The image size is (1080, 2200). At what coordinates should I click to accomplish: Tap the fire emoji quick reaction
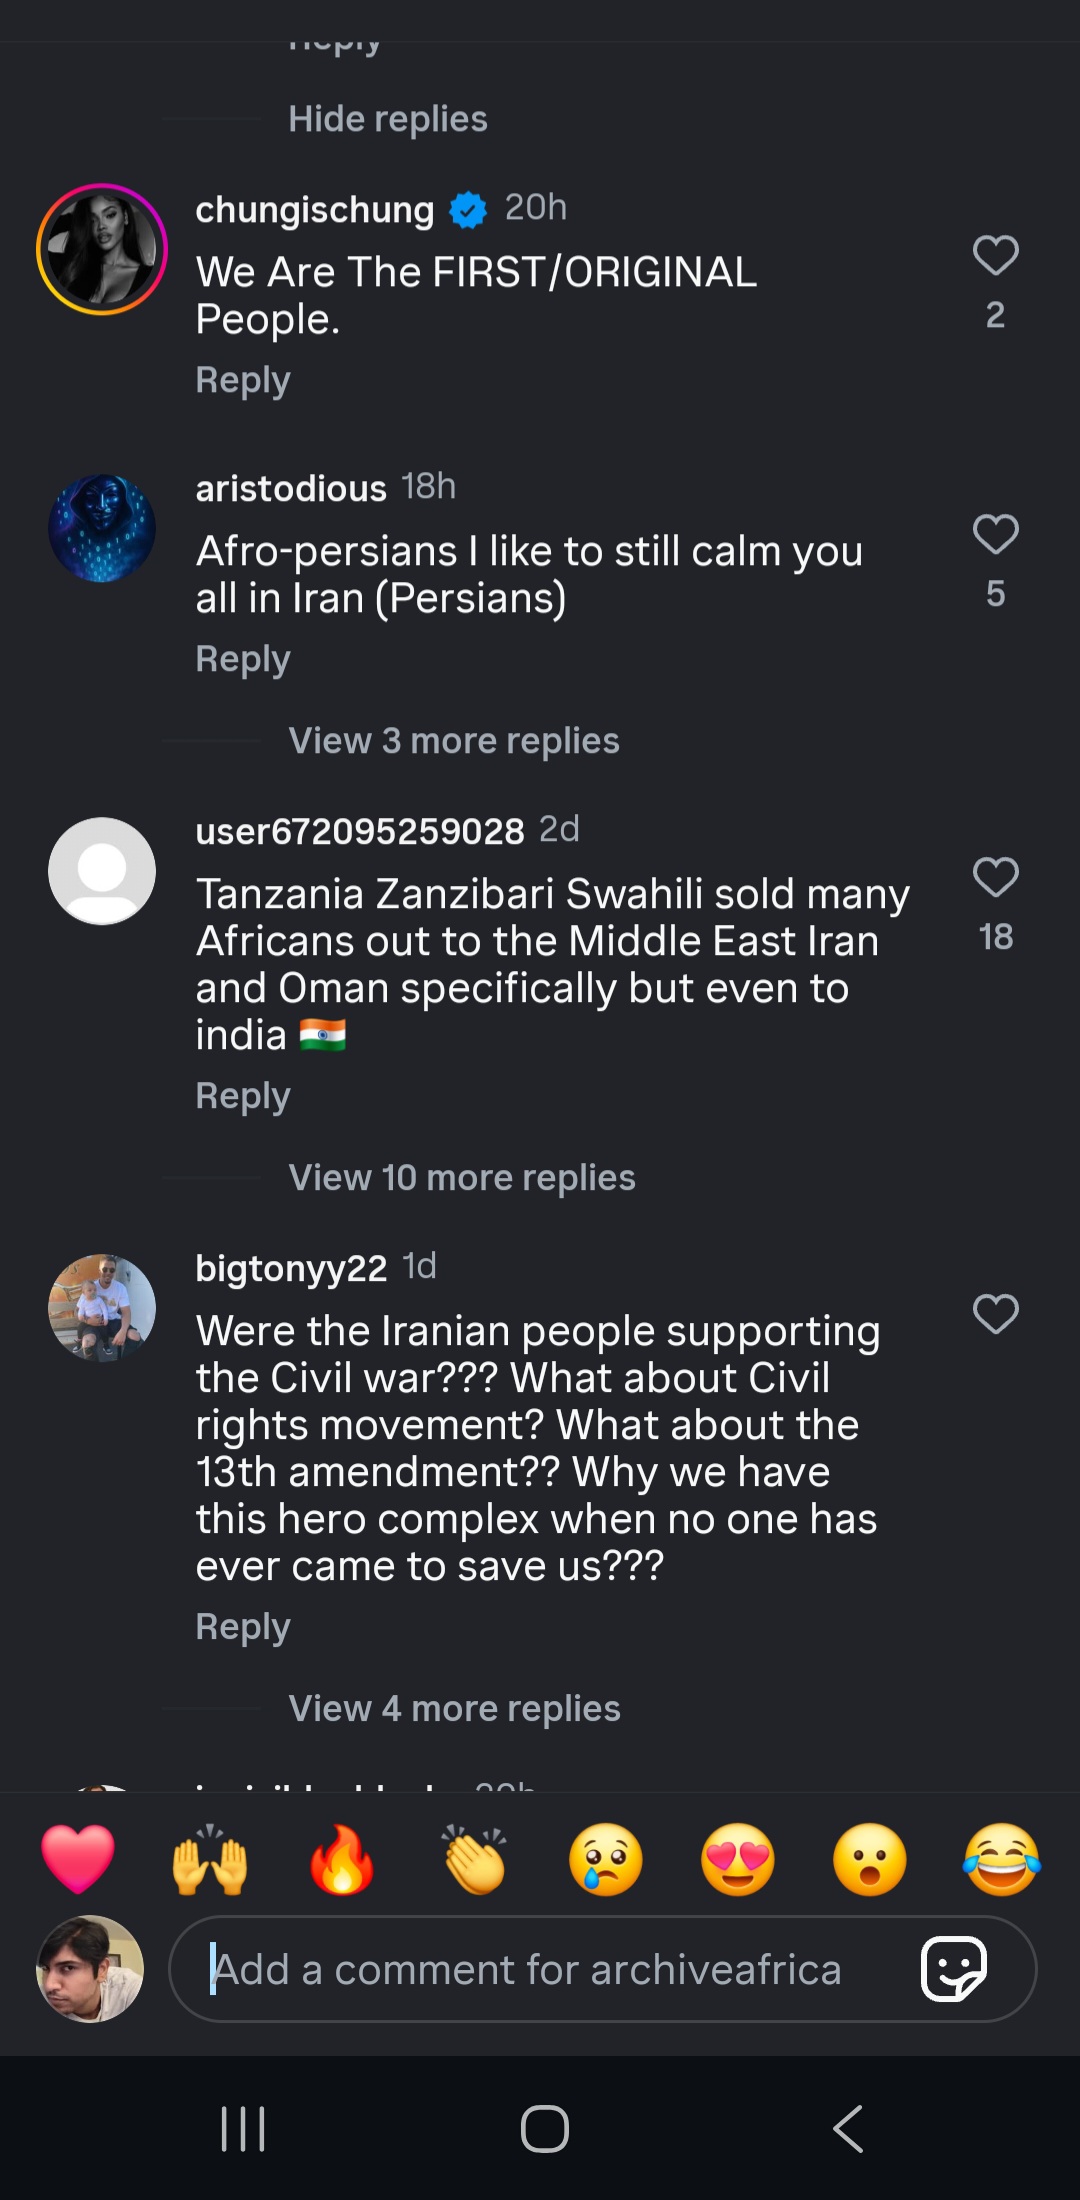342,1860
